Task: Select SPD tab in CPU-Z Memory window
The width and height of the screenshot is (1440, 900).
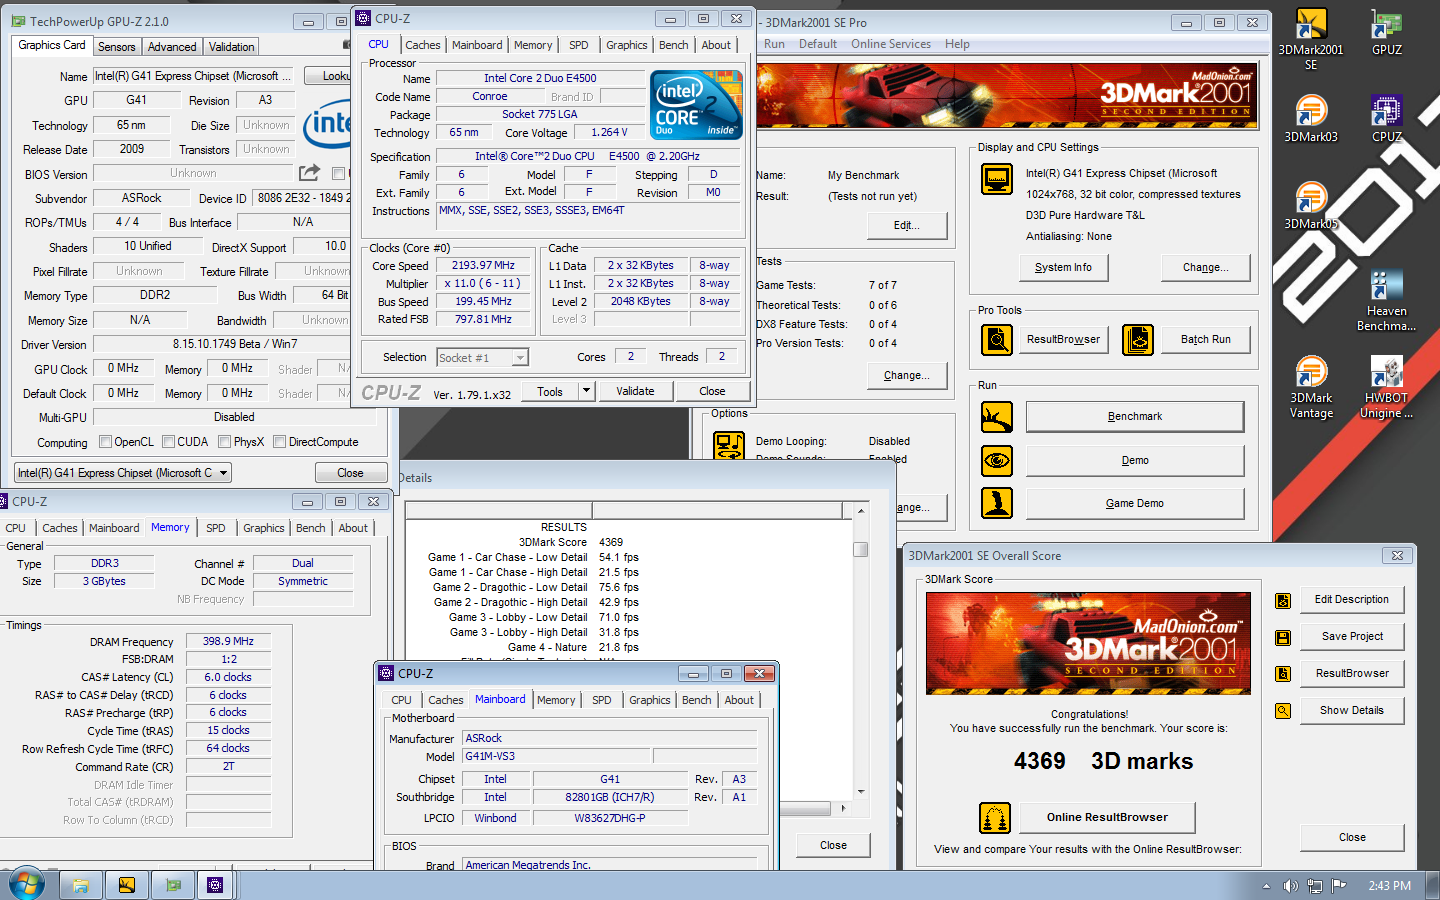Action: (x=216, y=528)
